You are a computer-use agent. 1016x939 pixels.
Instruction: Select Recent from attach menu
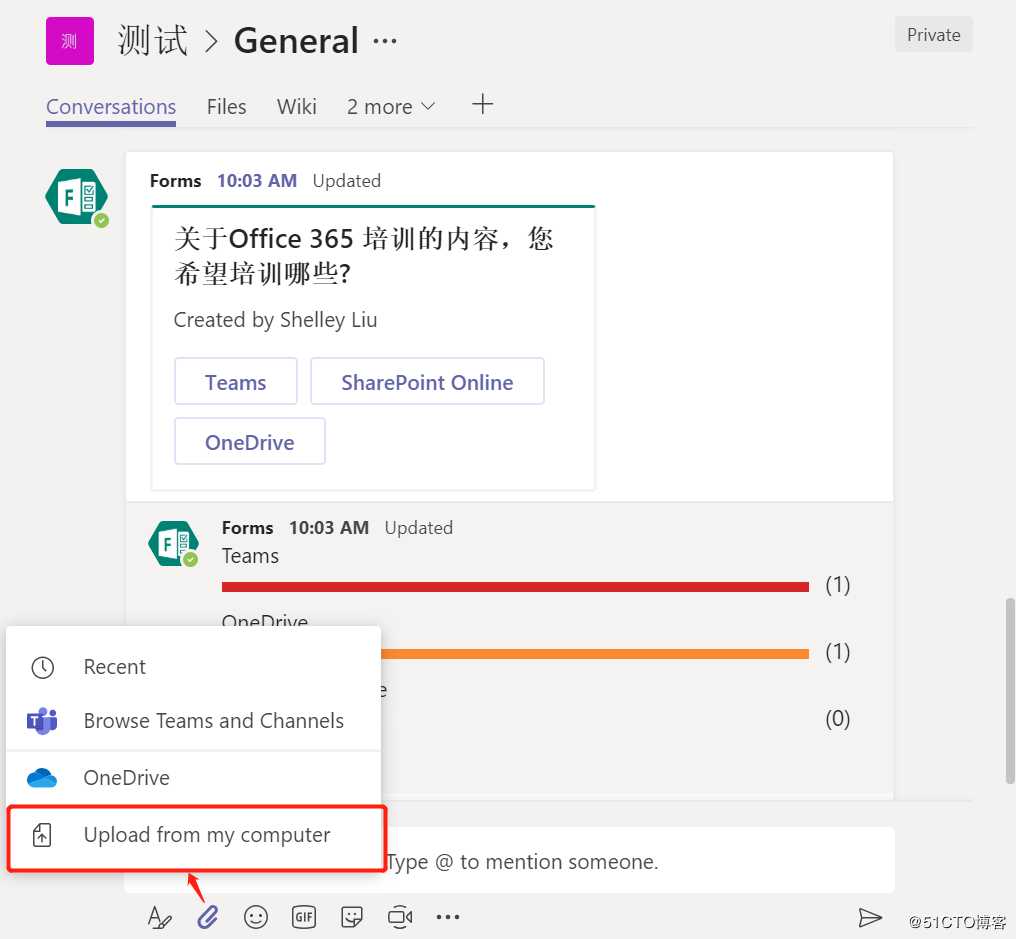[x=193, y=667]
